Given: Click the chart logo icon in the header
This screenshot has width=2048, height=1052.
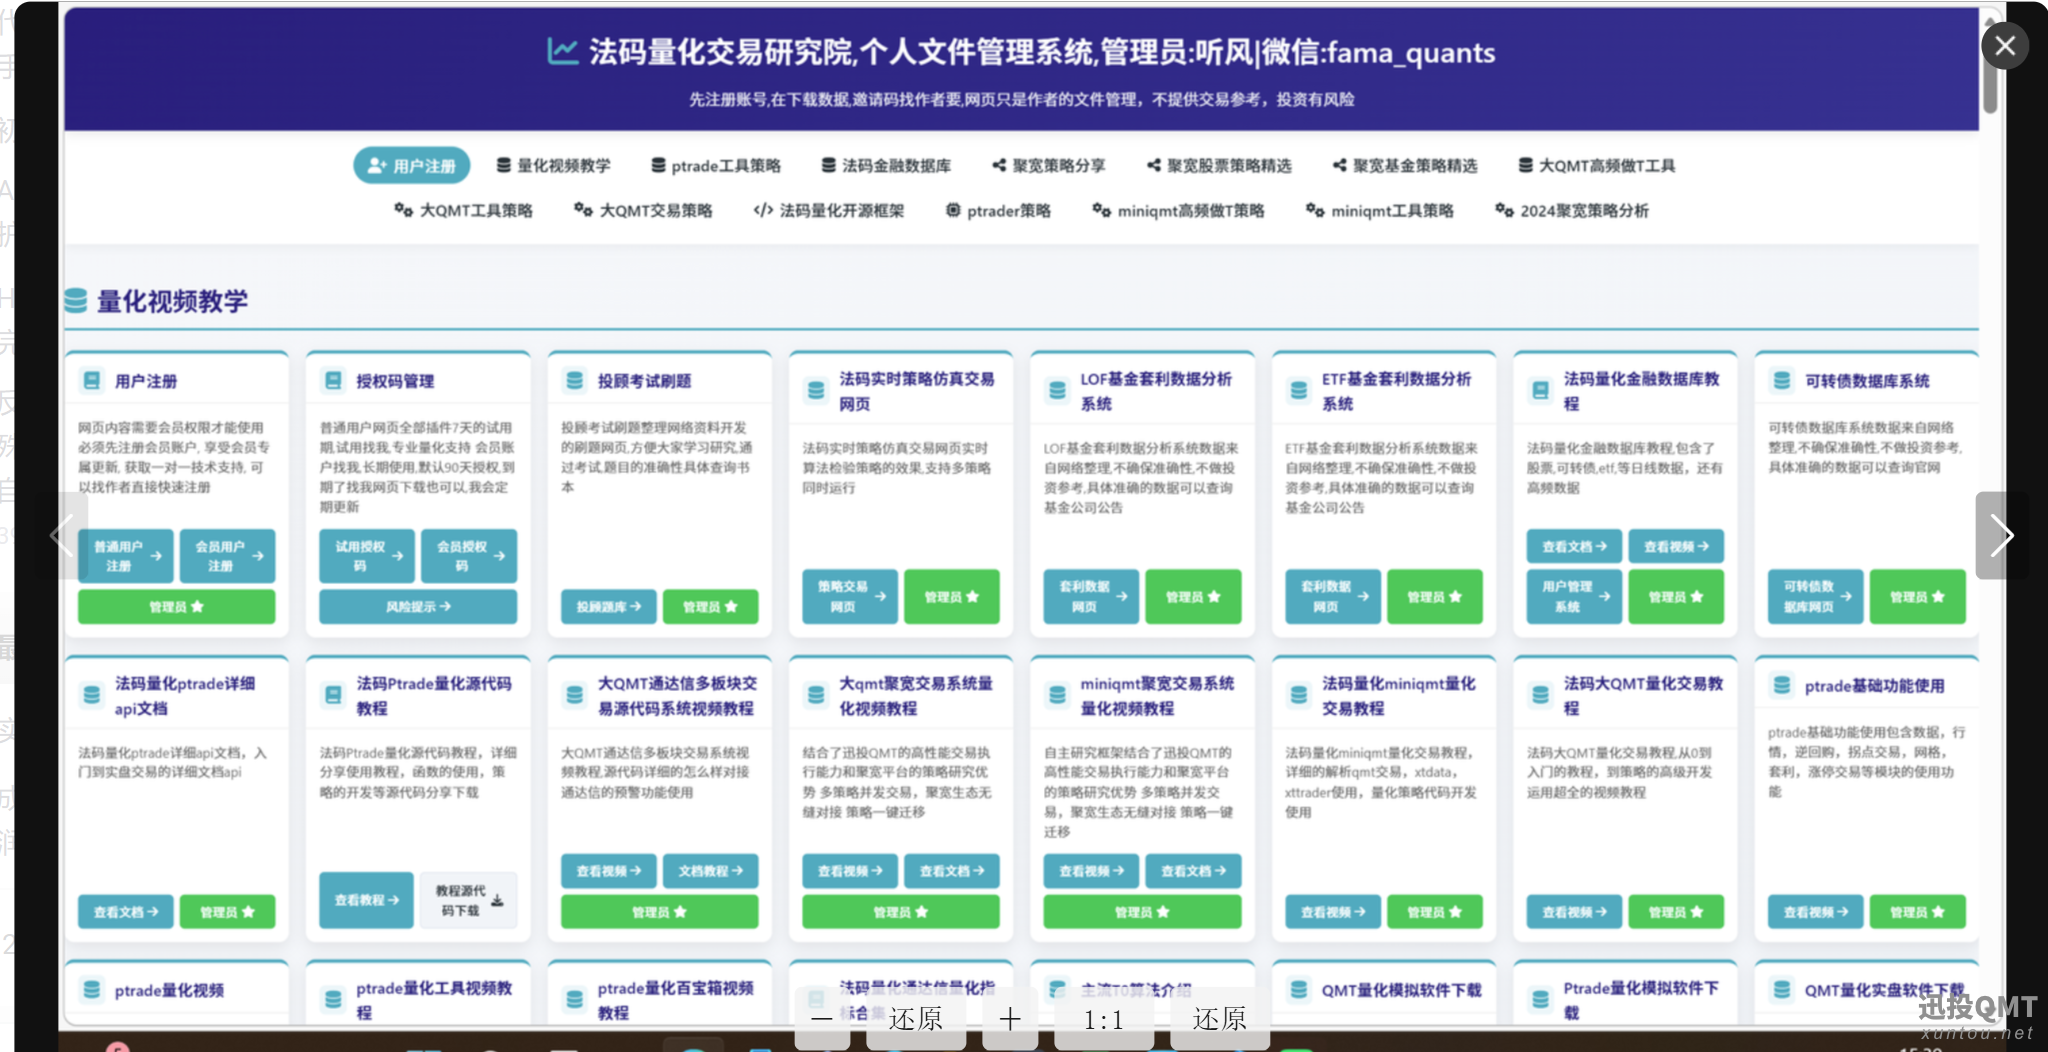Looking at the screenshot, I should click(x=562, y=52).
